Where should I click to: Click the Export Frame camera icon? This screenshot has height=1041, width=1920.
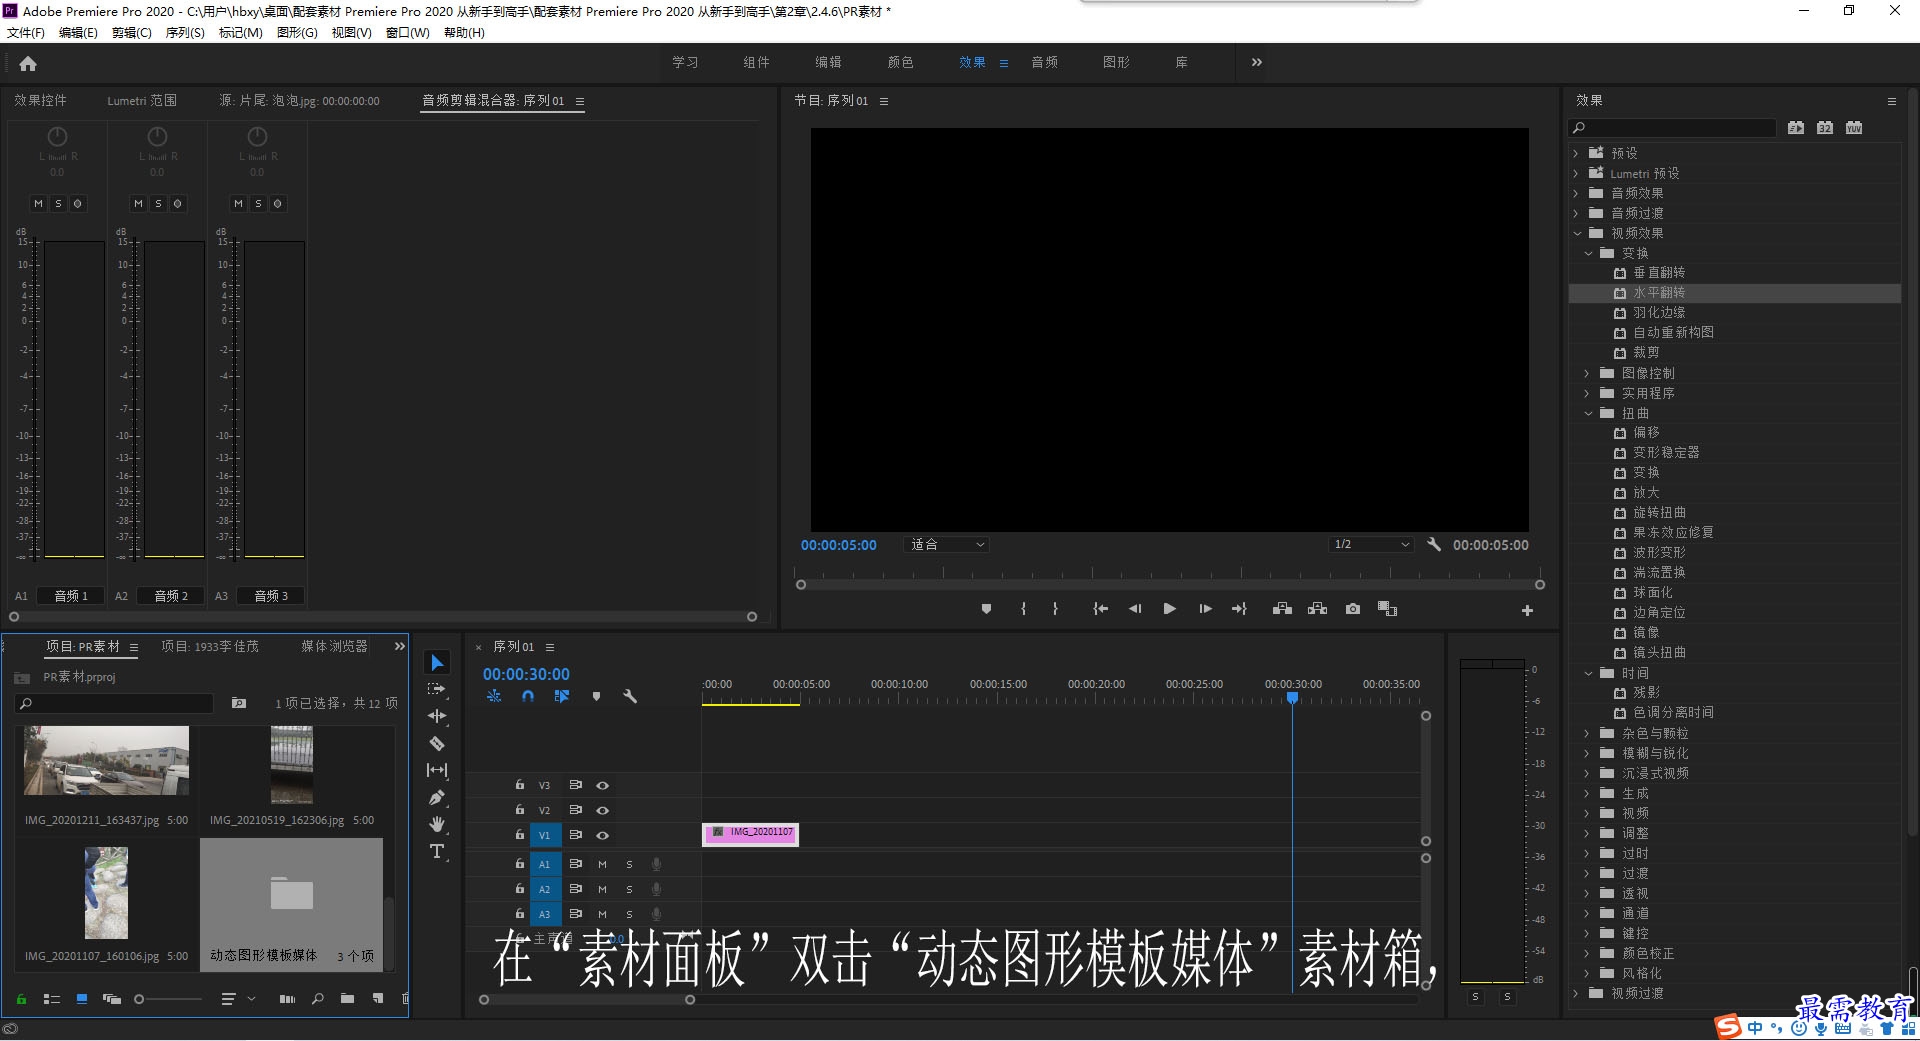coord(1353,609)
